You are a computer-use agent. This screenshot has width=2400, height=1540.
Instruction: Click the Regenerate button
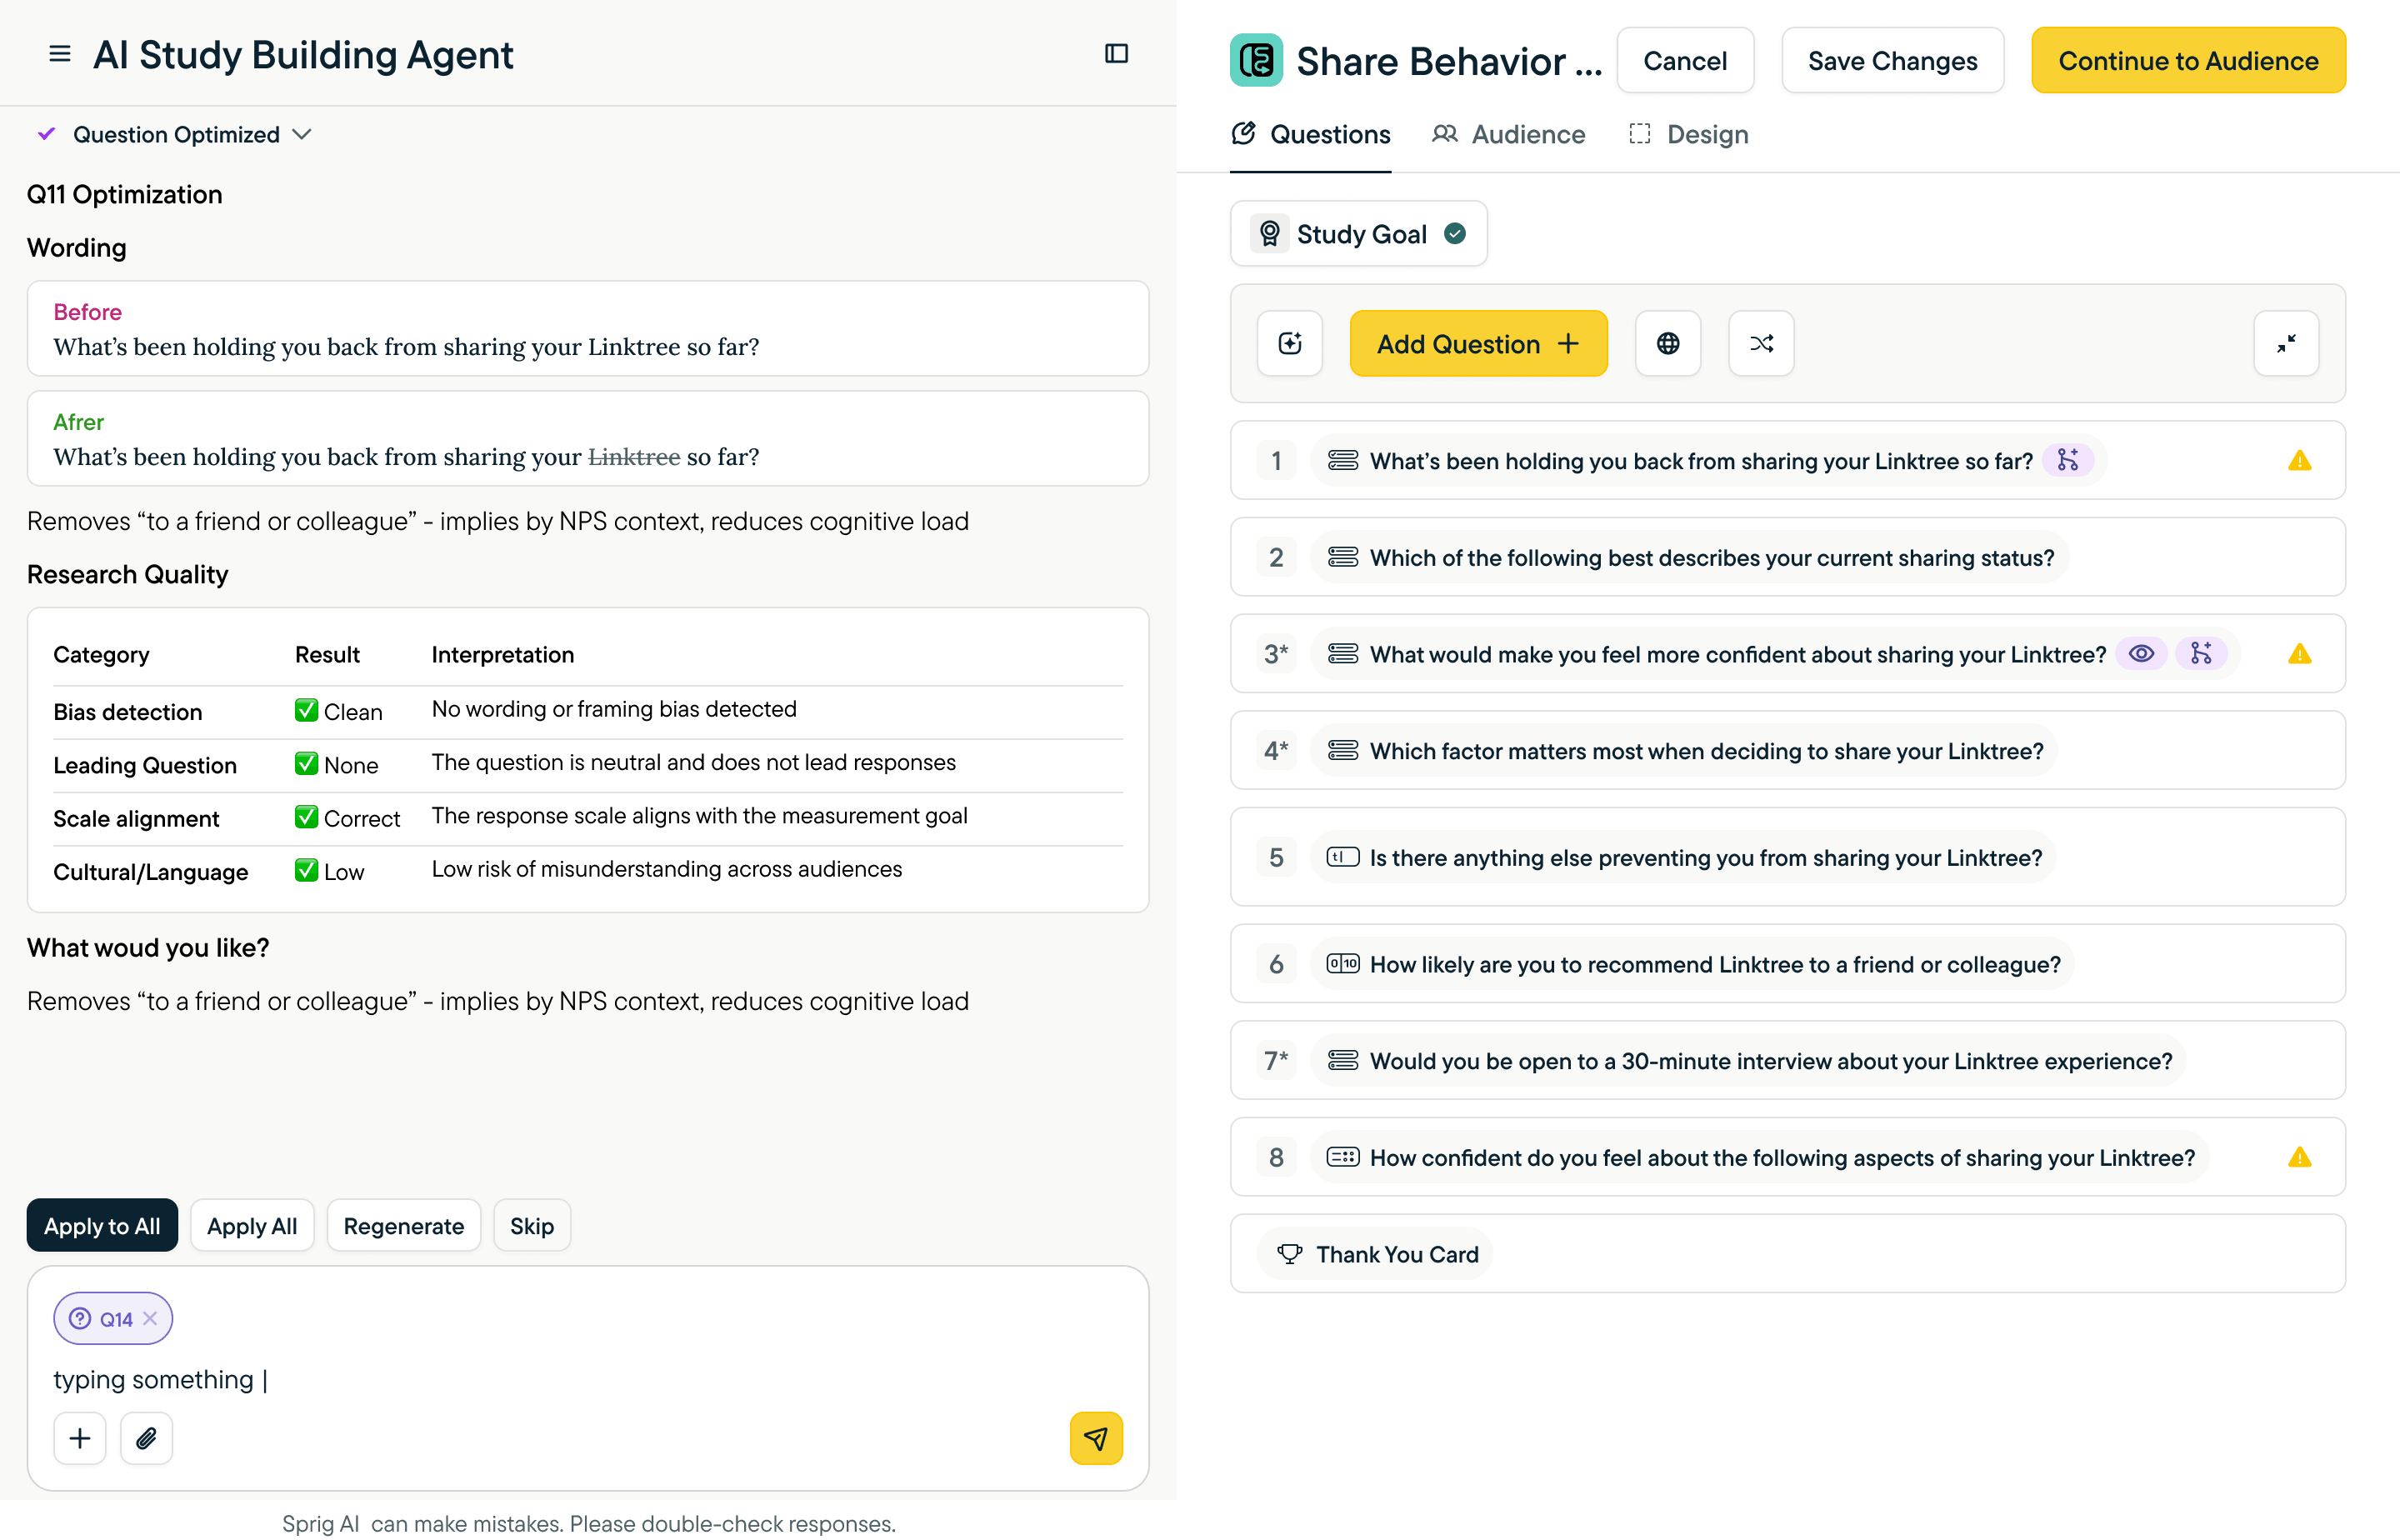(404, 1225)
